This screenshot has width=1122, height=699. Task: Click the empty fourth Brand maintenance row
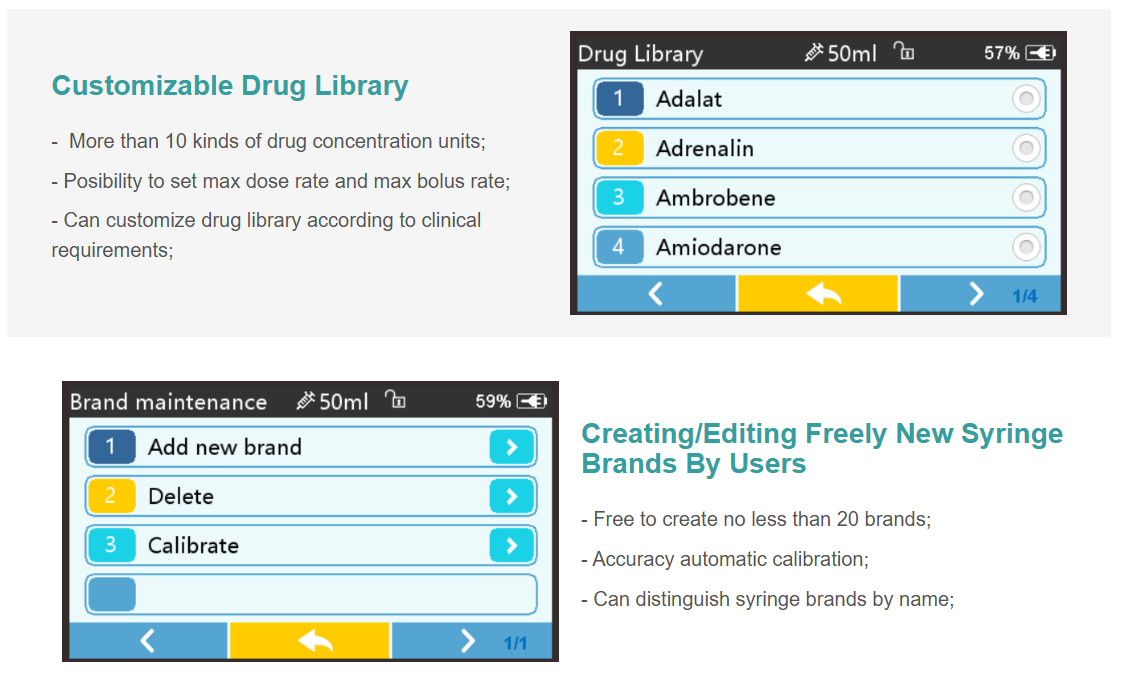pos(311,595)
